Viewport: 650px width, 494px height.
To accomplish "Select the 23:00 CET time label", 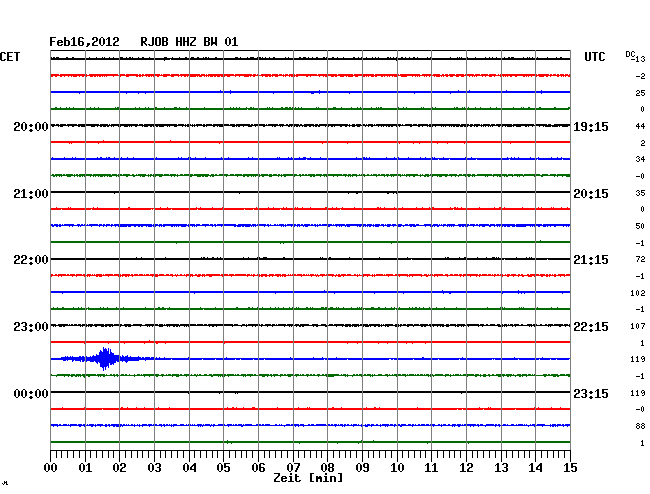I will (x=31, y=327).
